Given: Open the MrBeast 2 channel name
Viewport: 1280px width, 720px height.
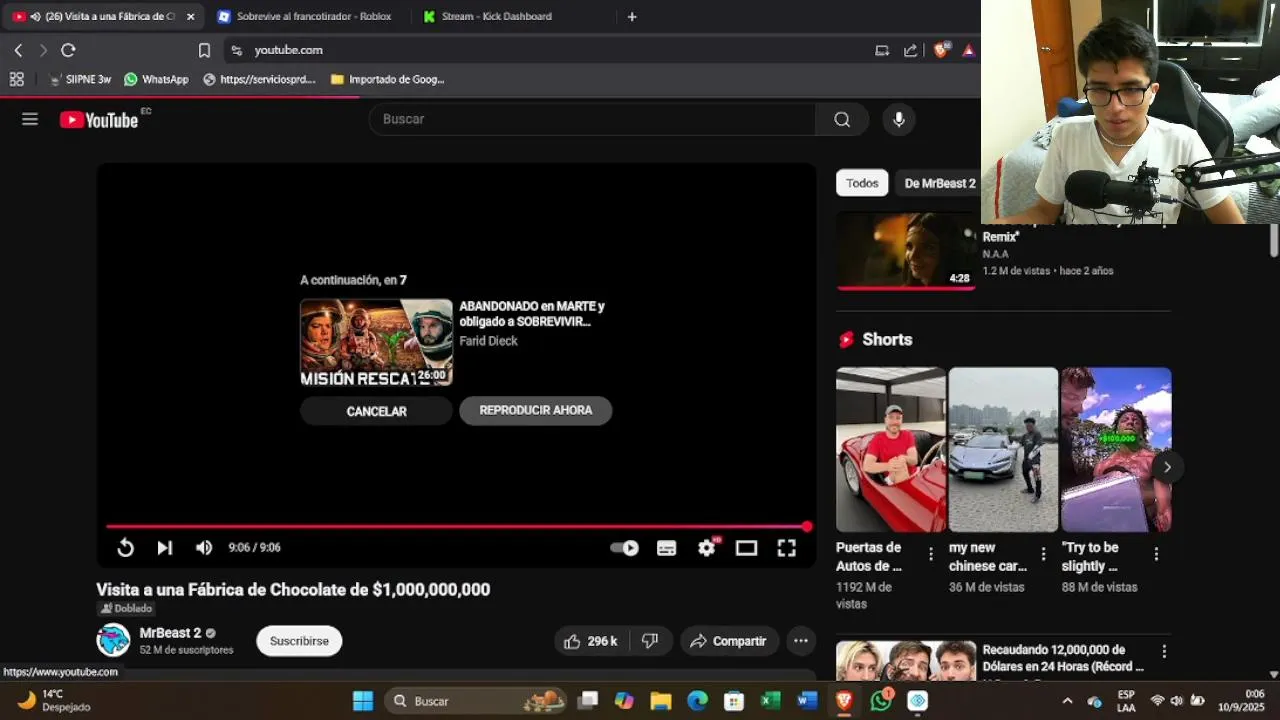Looking at the screenshot, I should point(170,633).
